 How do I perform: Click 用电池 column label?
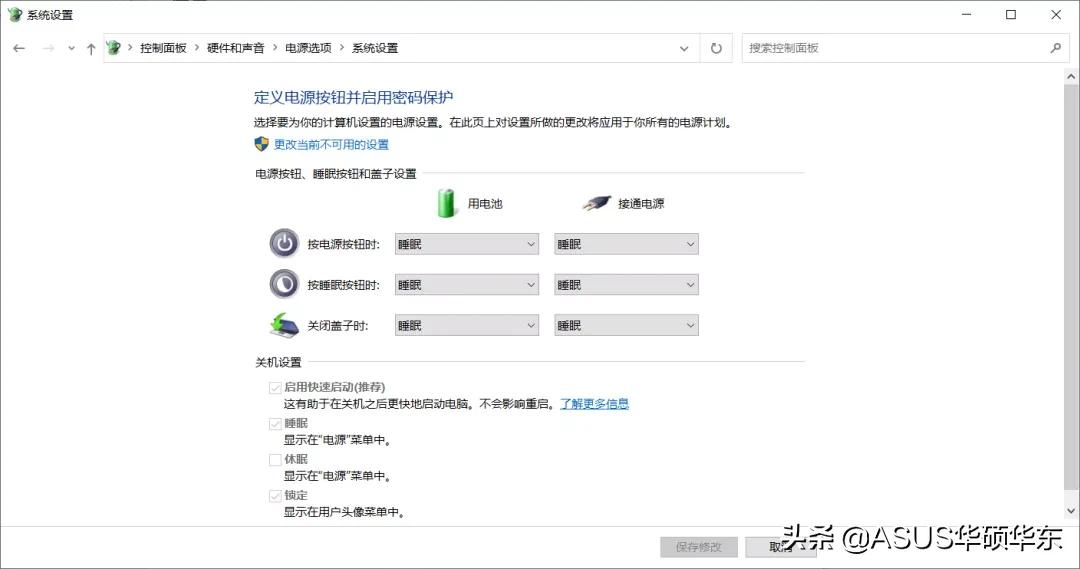coord(485,203)
